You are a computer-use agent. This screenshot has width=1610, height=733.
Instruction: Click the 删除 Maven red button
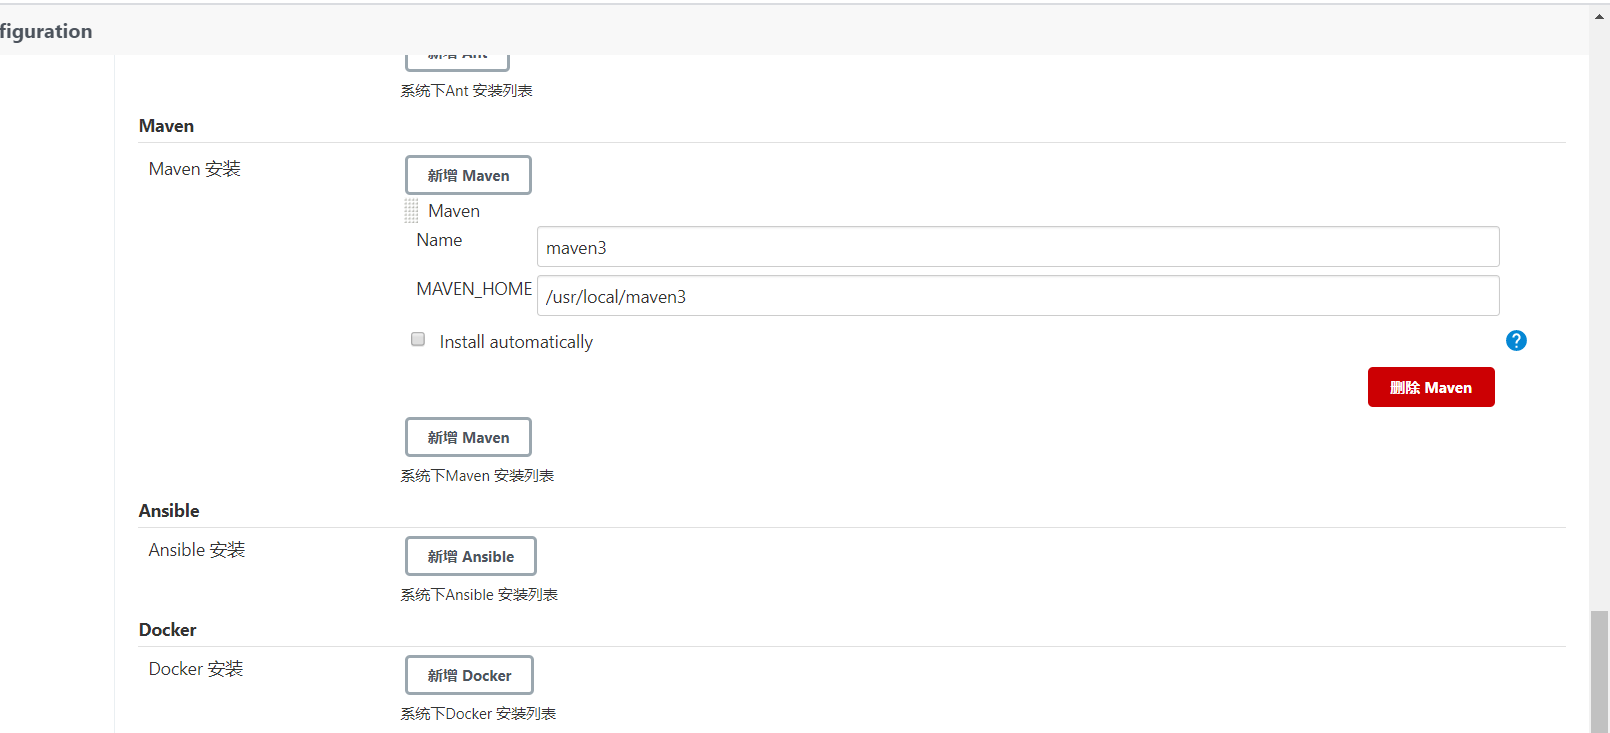coord(1430,387)
